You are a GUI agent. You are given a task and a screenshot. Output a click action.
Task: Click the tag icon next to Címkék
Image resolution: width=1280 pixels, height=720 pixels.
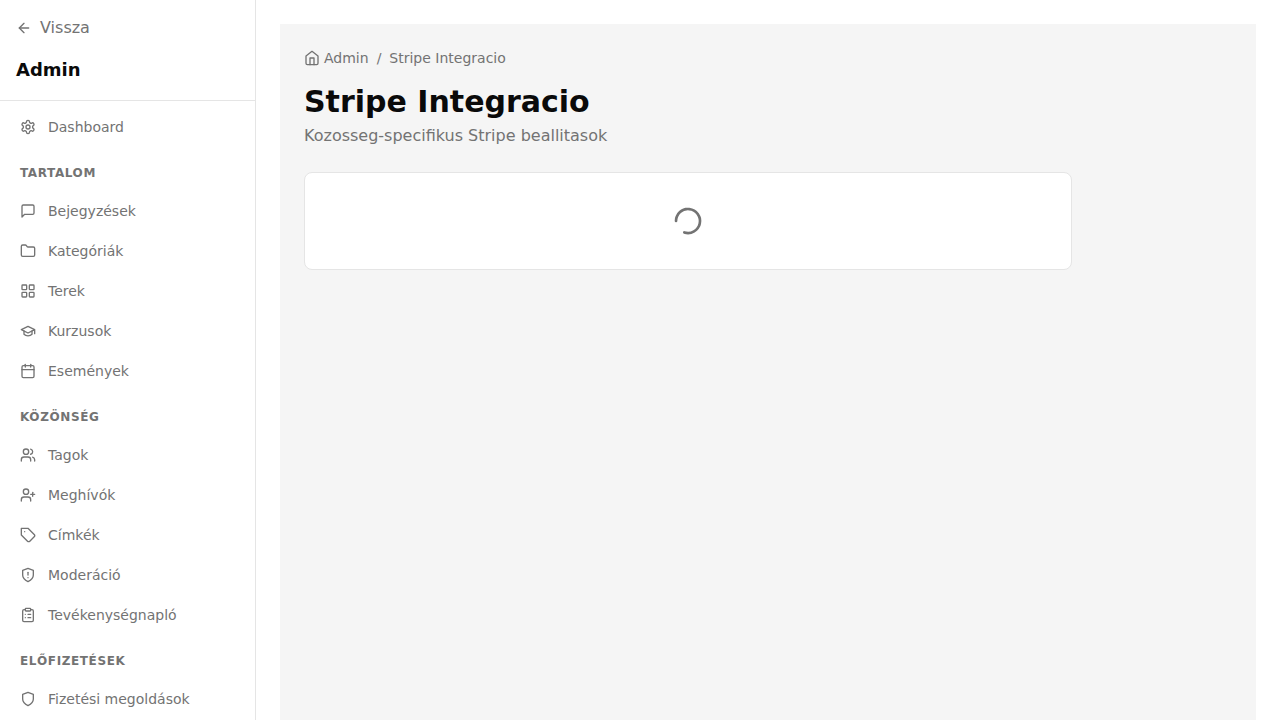[x=27, y=534]
